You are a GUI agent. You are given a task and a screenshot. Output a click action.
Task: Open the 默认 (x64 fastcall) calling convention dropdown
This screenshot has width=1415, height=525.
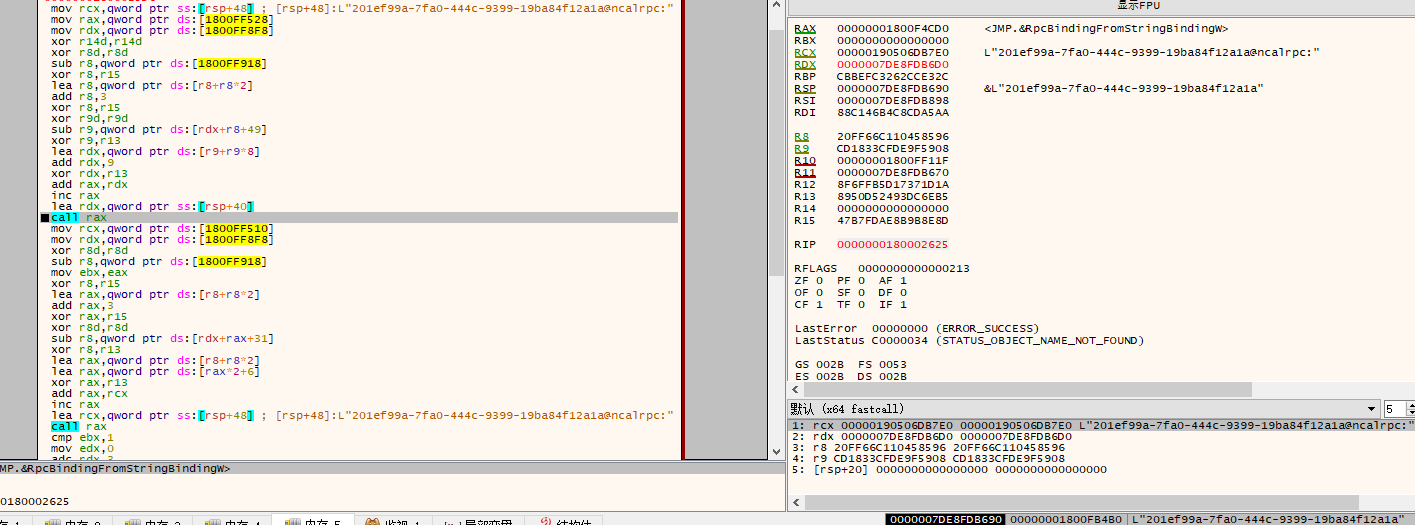coord(1084,409)
